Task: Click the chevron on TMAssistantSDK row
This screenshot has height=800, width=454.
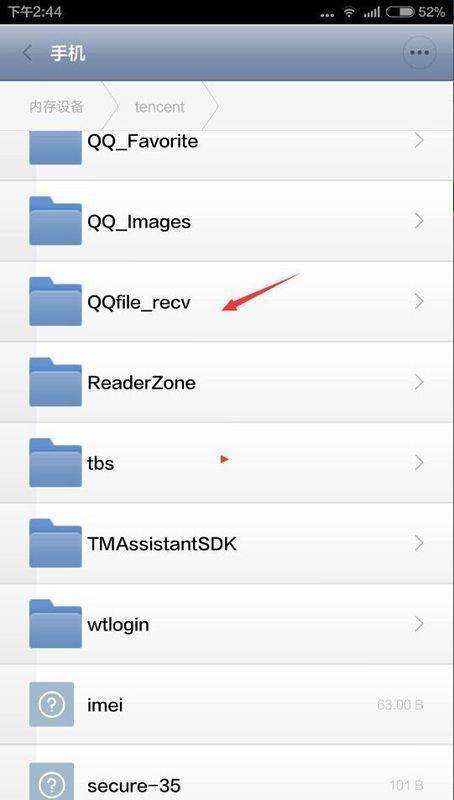Action: point(419,543)
